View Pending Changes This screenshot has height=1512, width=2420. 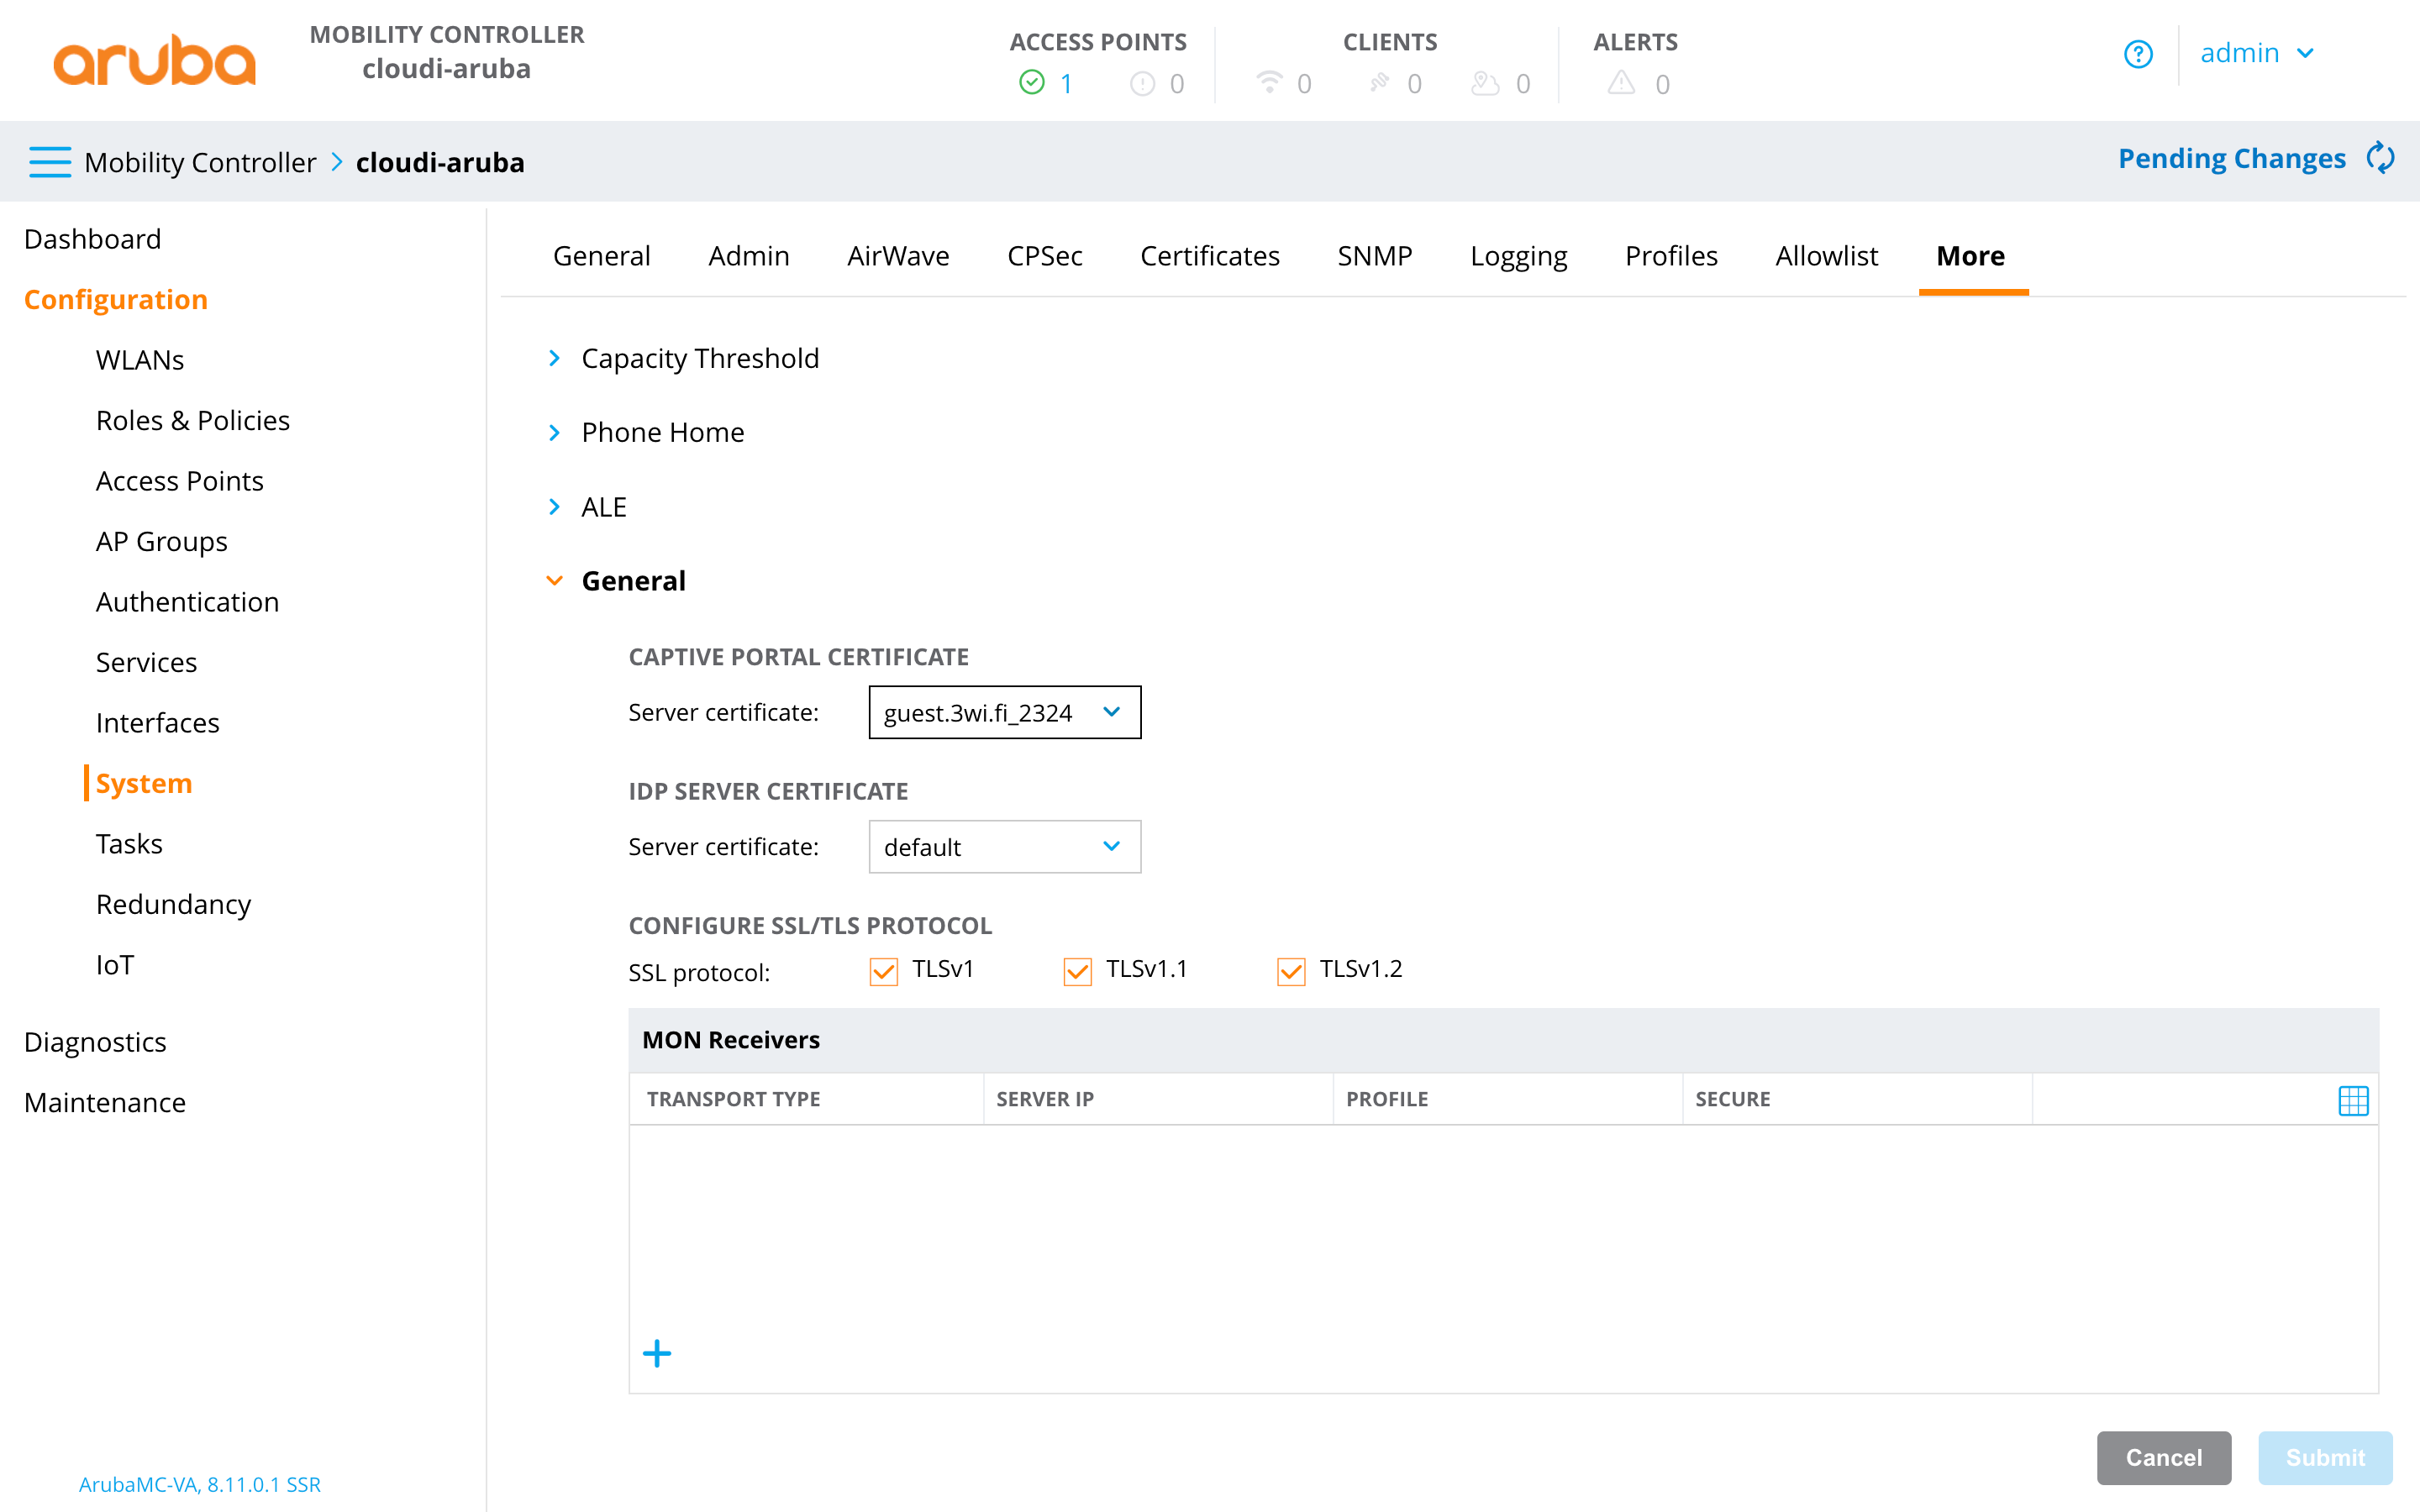[x=2231, y=158]
